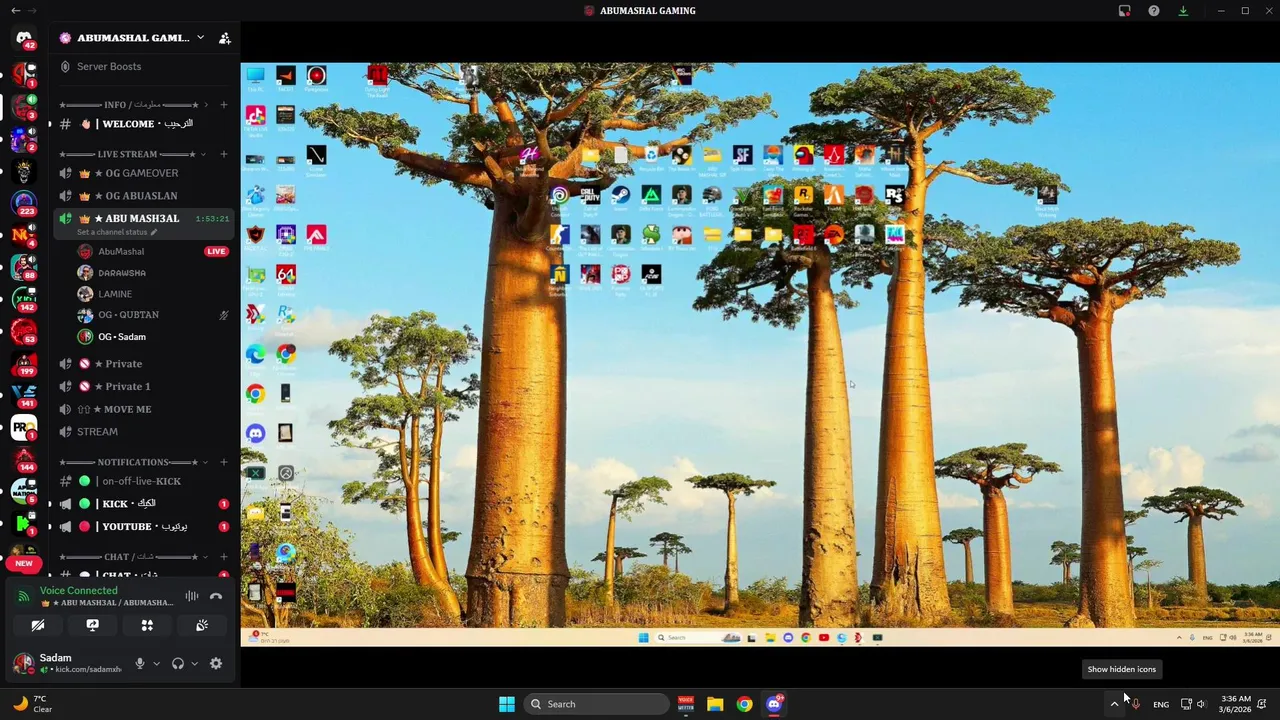The height and width of the screenshot is (720, 1280).
Task: Collapse the CHAT category
Action: tap(205, 557)
